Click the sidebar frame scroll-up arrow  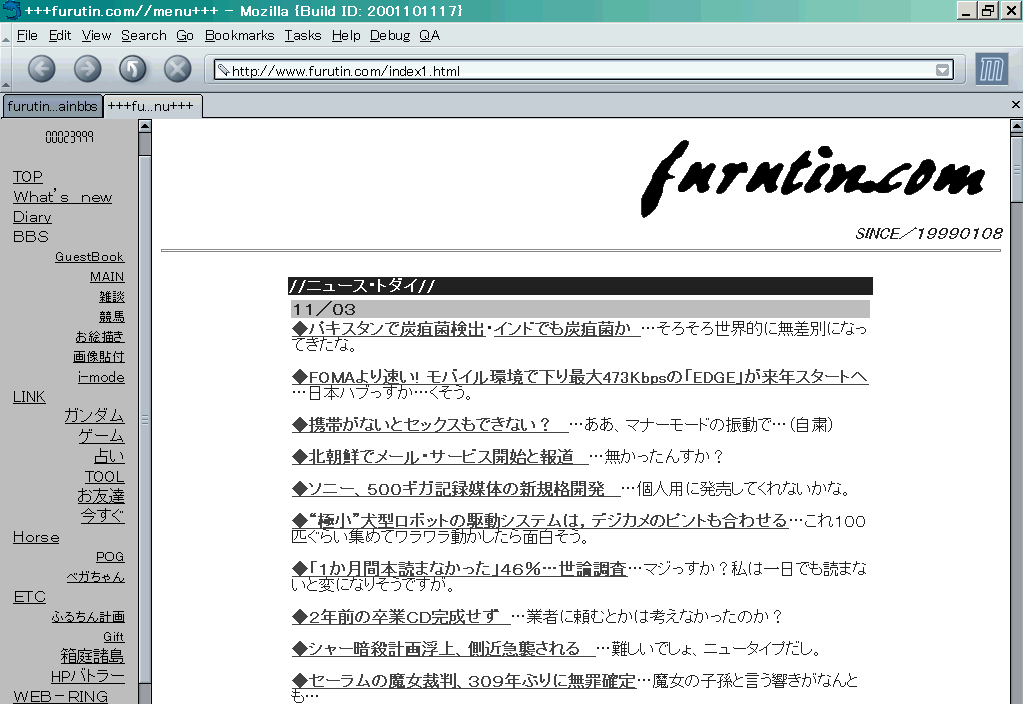click(145, 125)
